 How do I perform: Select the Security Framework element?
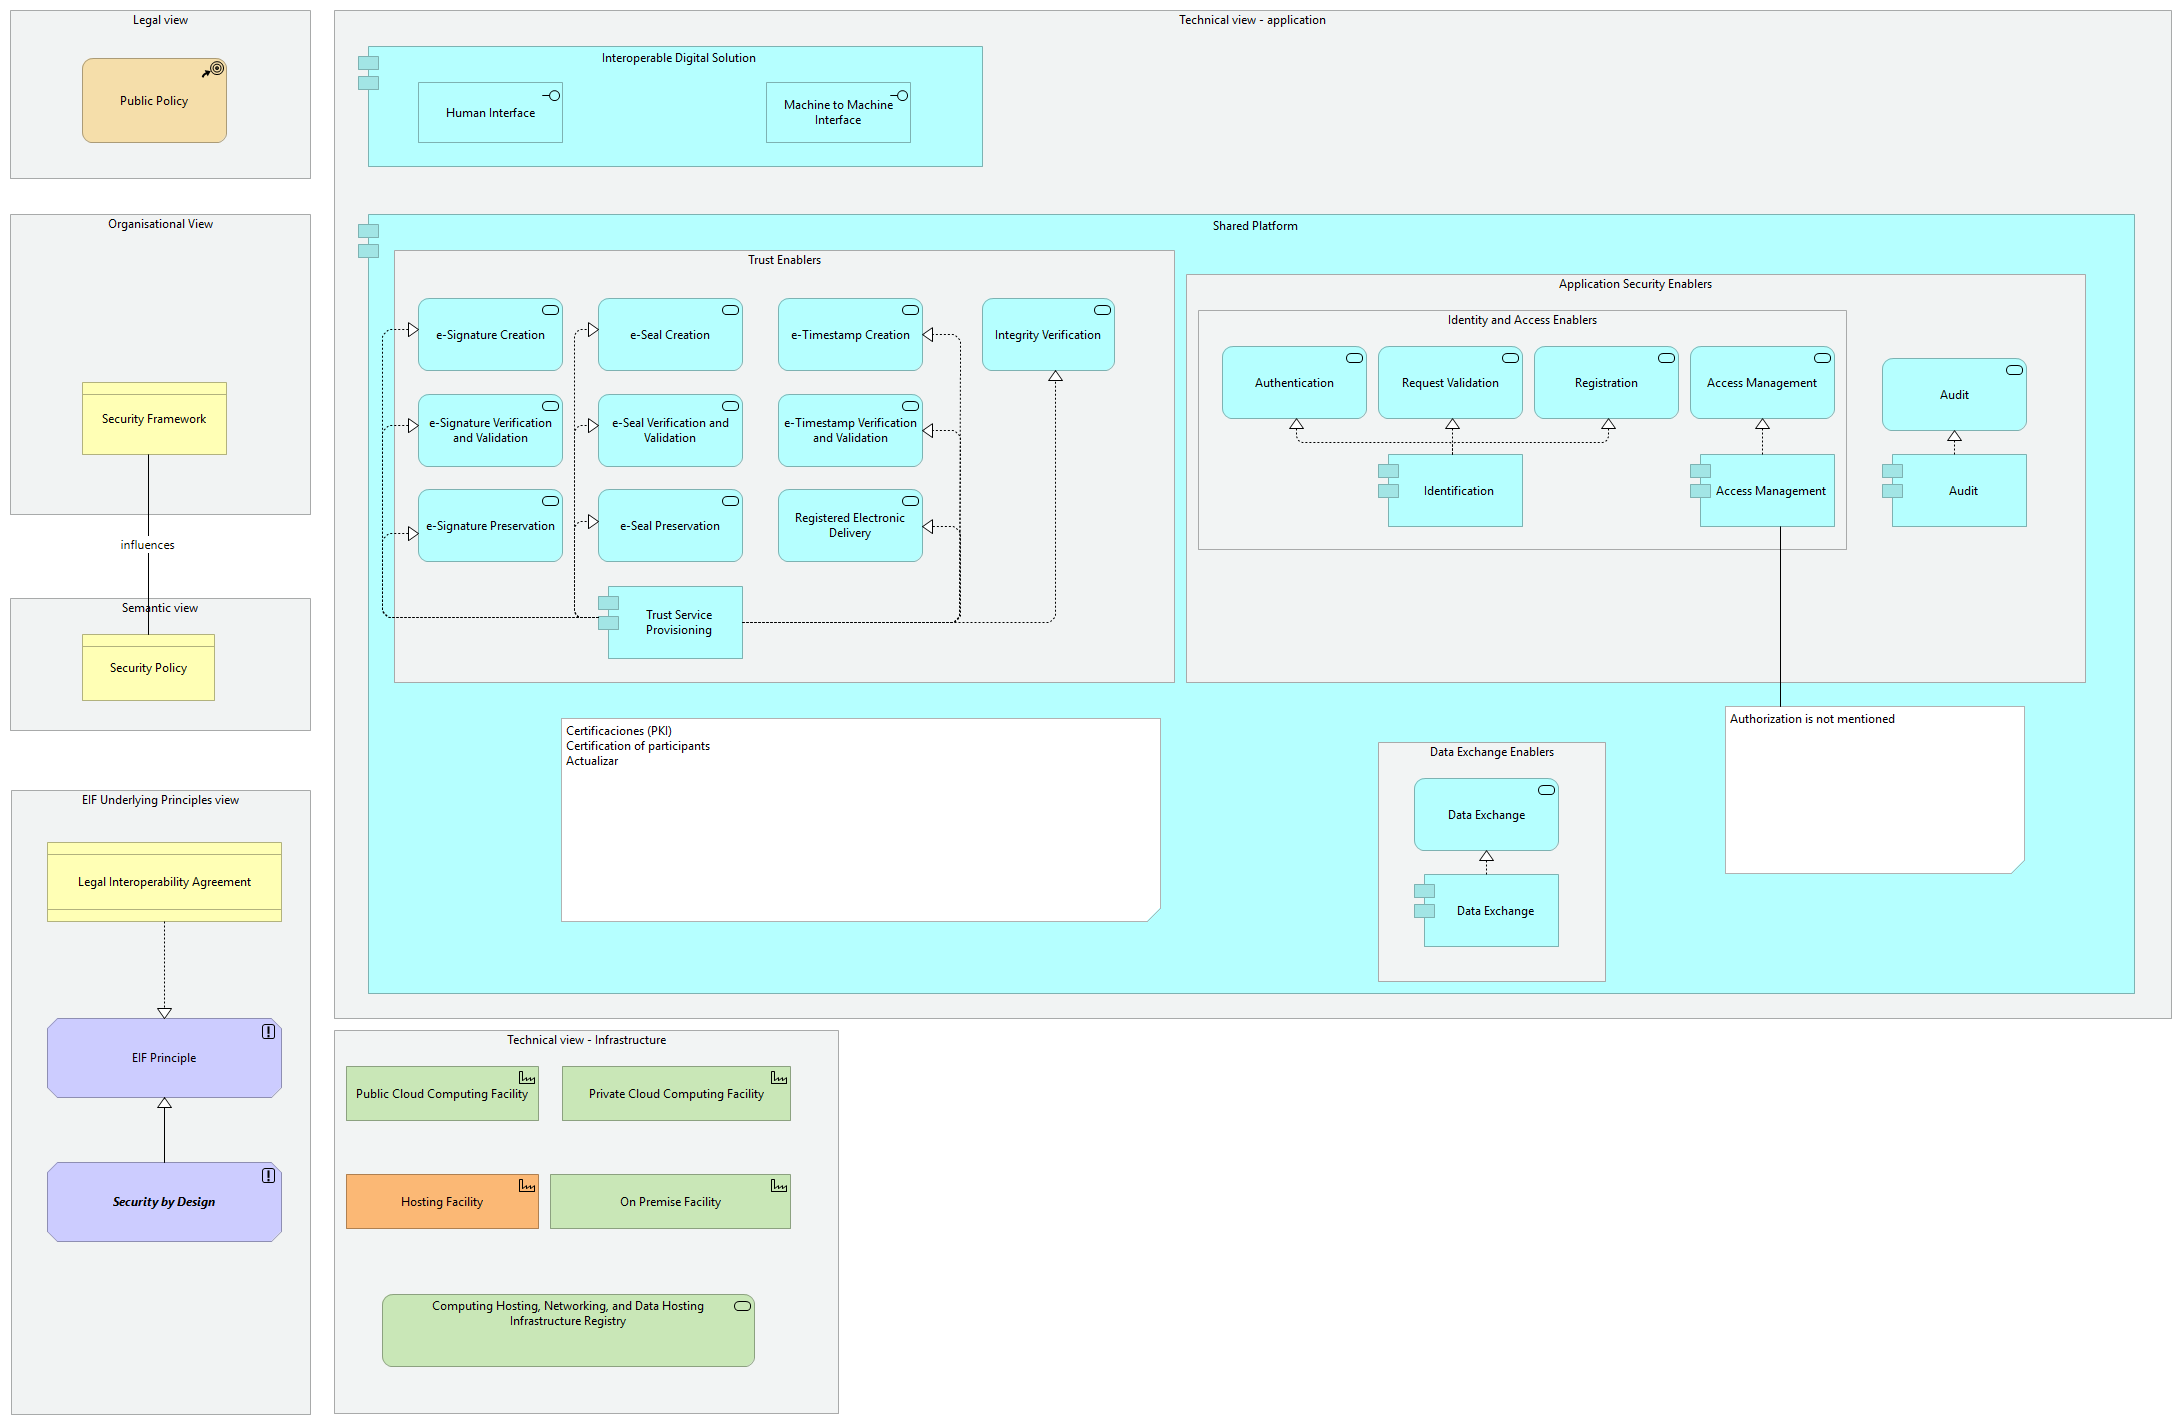click(x=154, y=418)
